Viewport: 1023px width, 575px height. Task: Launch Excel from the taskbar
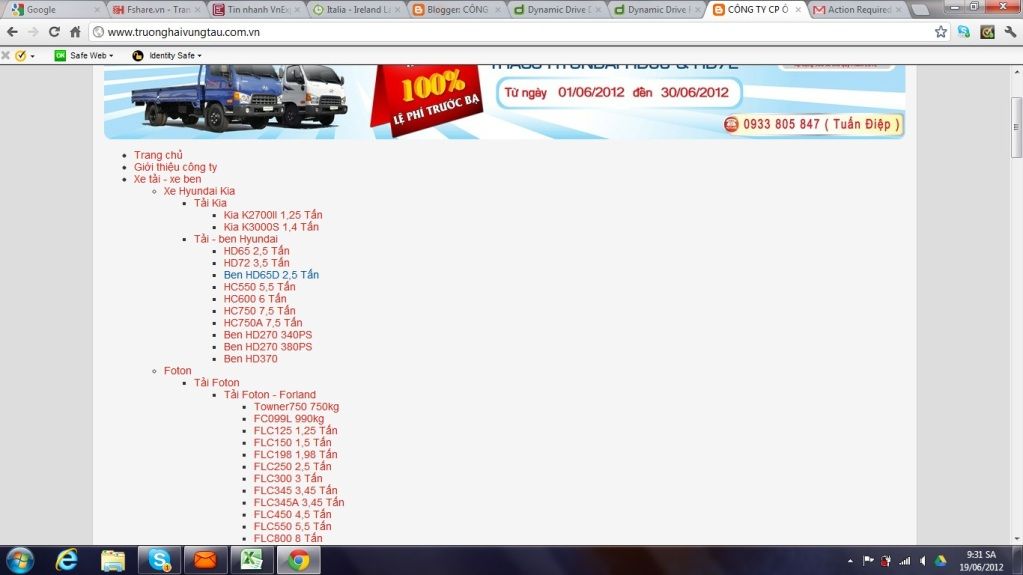[x=251, y=560]
